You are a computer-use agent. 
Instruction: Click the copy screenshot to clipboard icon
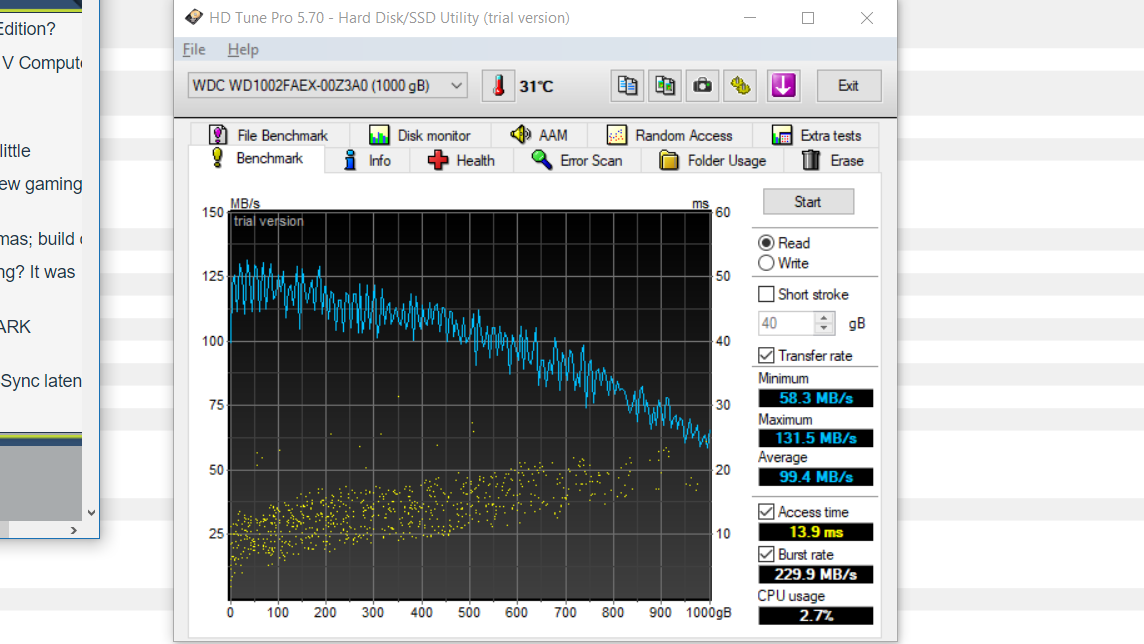[x=665, y=86]
